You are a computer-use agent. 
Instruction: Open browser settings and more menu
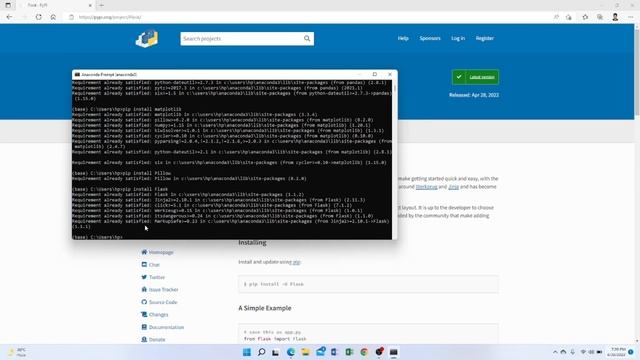(x=630, y=17)
